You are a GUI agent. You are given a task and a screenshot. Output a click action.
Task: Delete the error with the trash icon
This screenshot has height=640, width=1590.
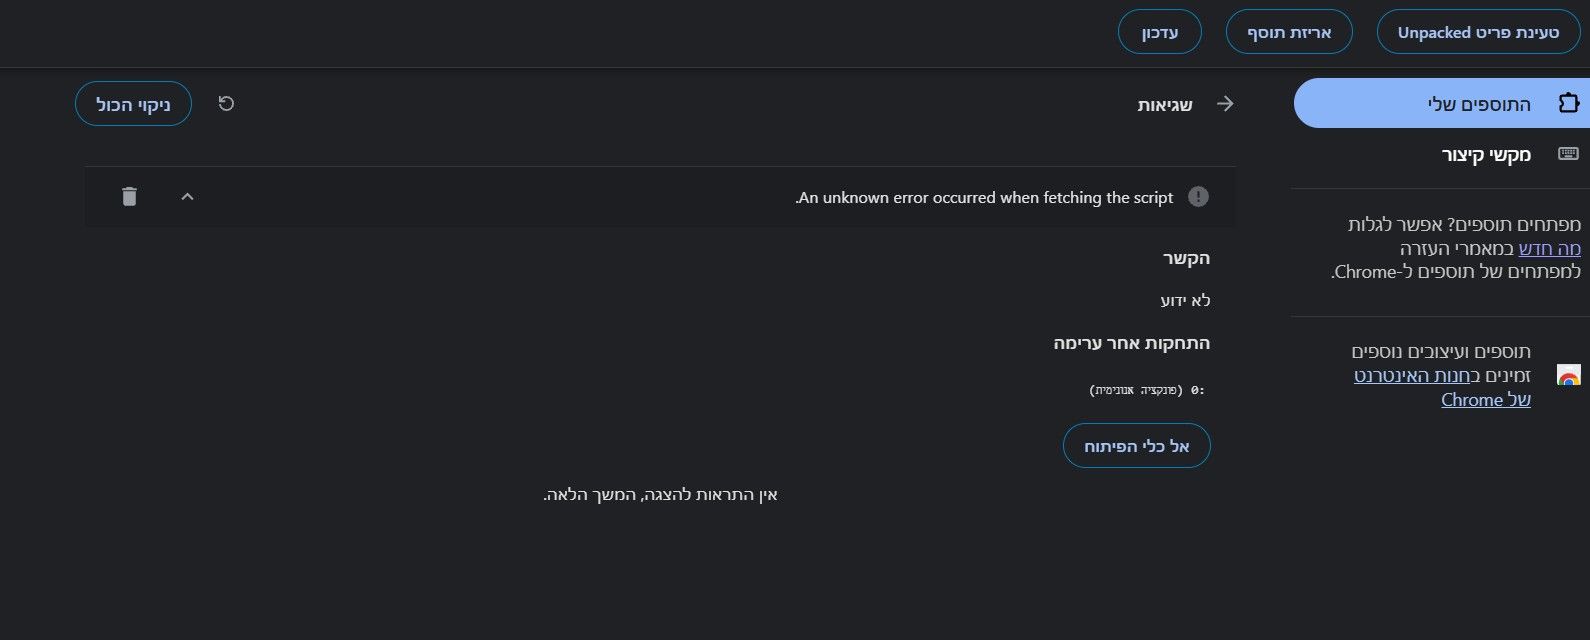click(129, 196)
